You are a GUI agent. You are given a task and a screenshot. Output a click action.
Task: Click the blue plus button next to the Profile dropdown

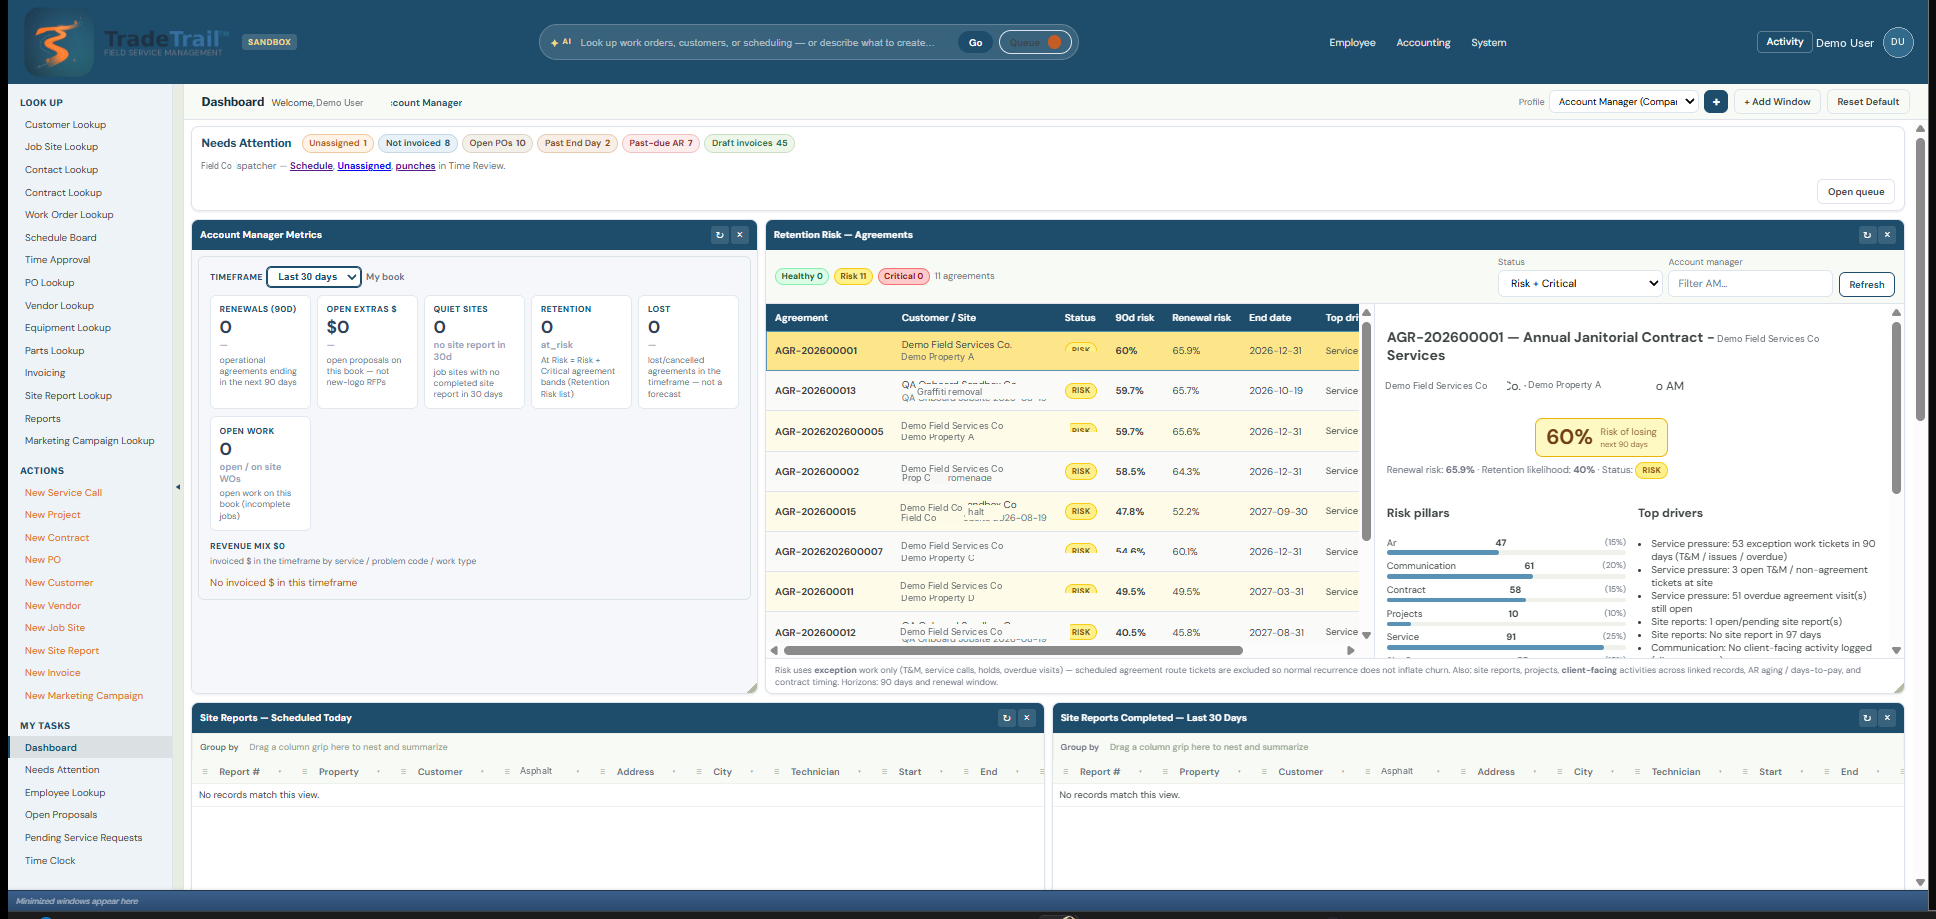pos(1716,102)
